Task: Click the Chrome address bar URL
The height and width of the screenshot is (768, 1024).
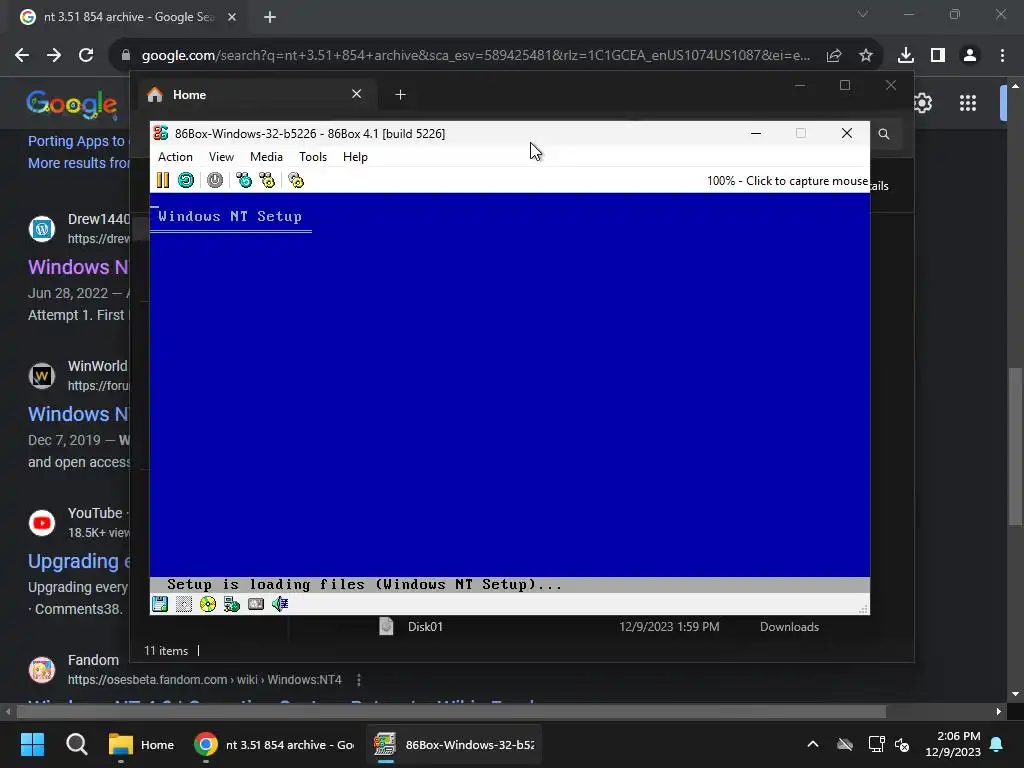Action: pos(475,56)
